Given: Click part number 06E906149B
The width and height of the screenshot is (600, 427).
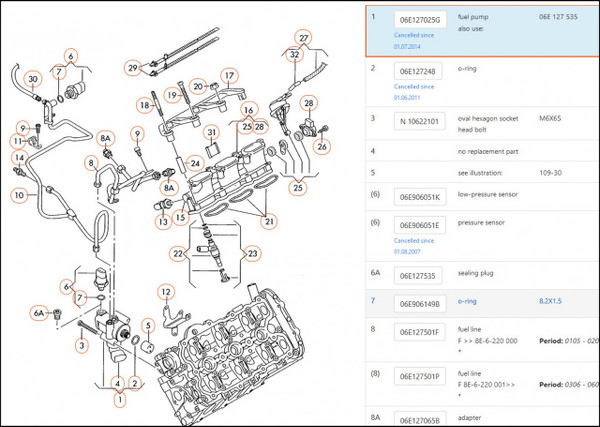Looking at the screenshot, I should tap(419, 302).
